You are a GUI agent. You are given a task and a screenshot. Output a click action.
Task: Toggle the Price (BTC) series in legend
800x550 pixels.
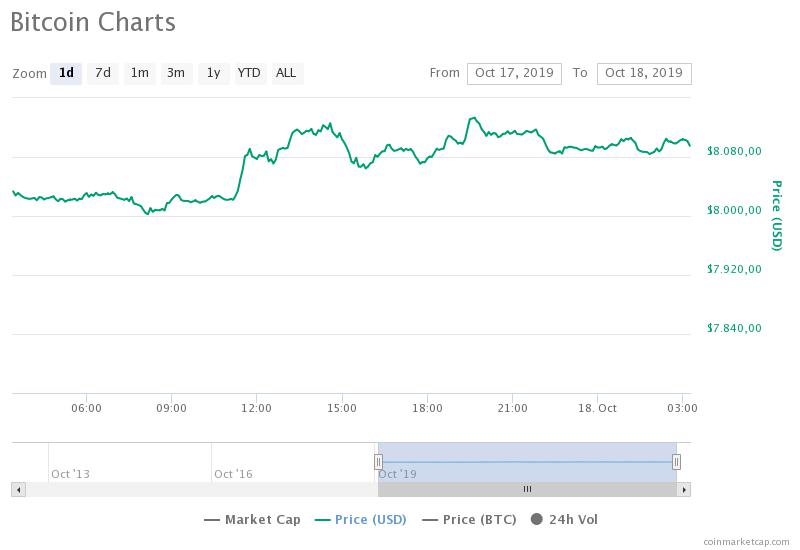pyautogui.click(x=469, y=519)
